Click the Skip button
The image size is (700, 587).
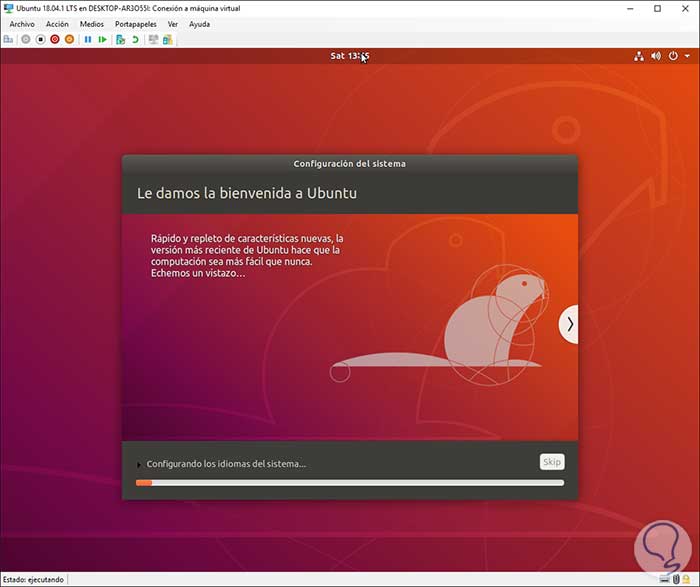552,462
